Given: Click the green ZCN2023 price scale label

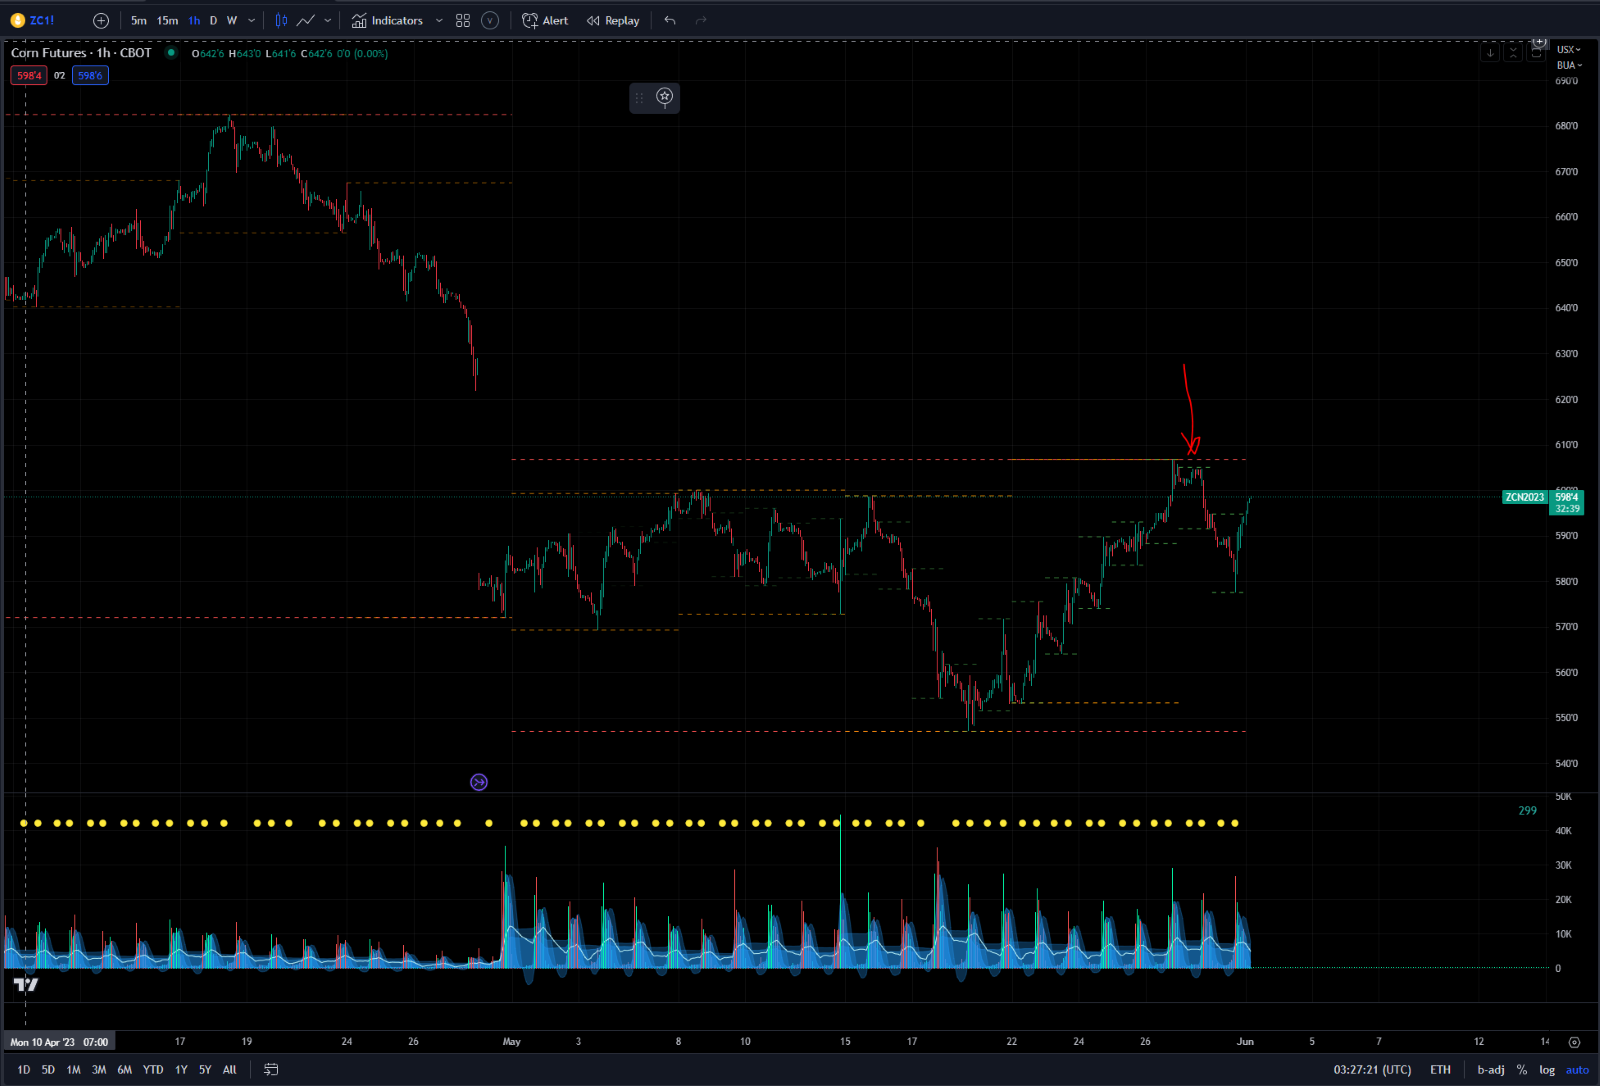Looking at the screenshot, I should pyautogui.click(x=1524, y=497).
